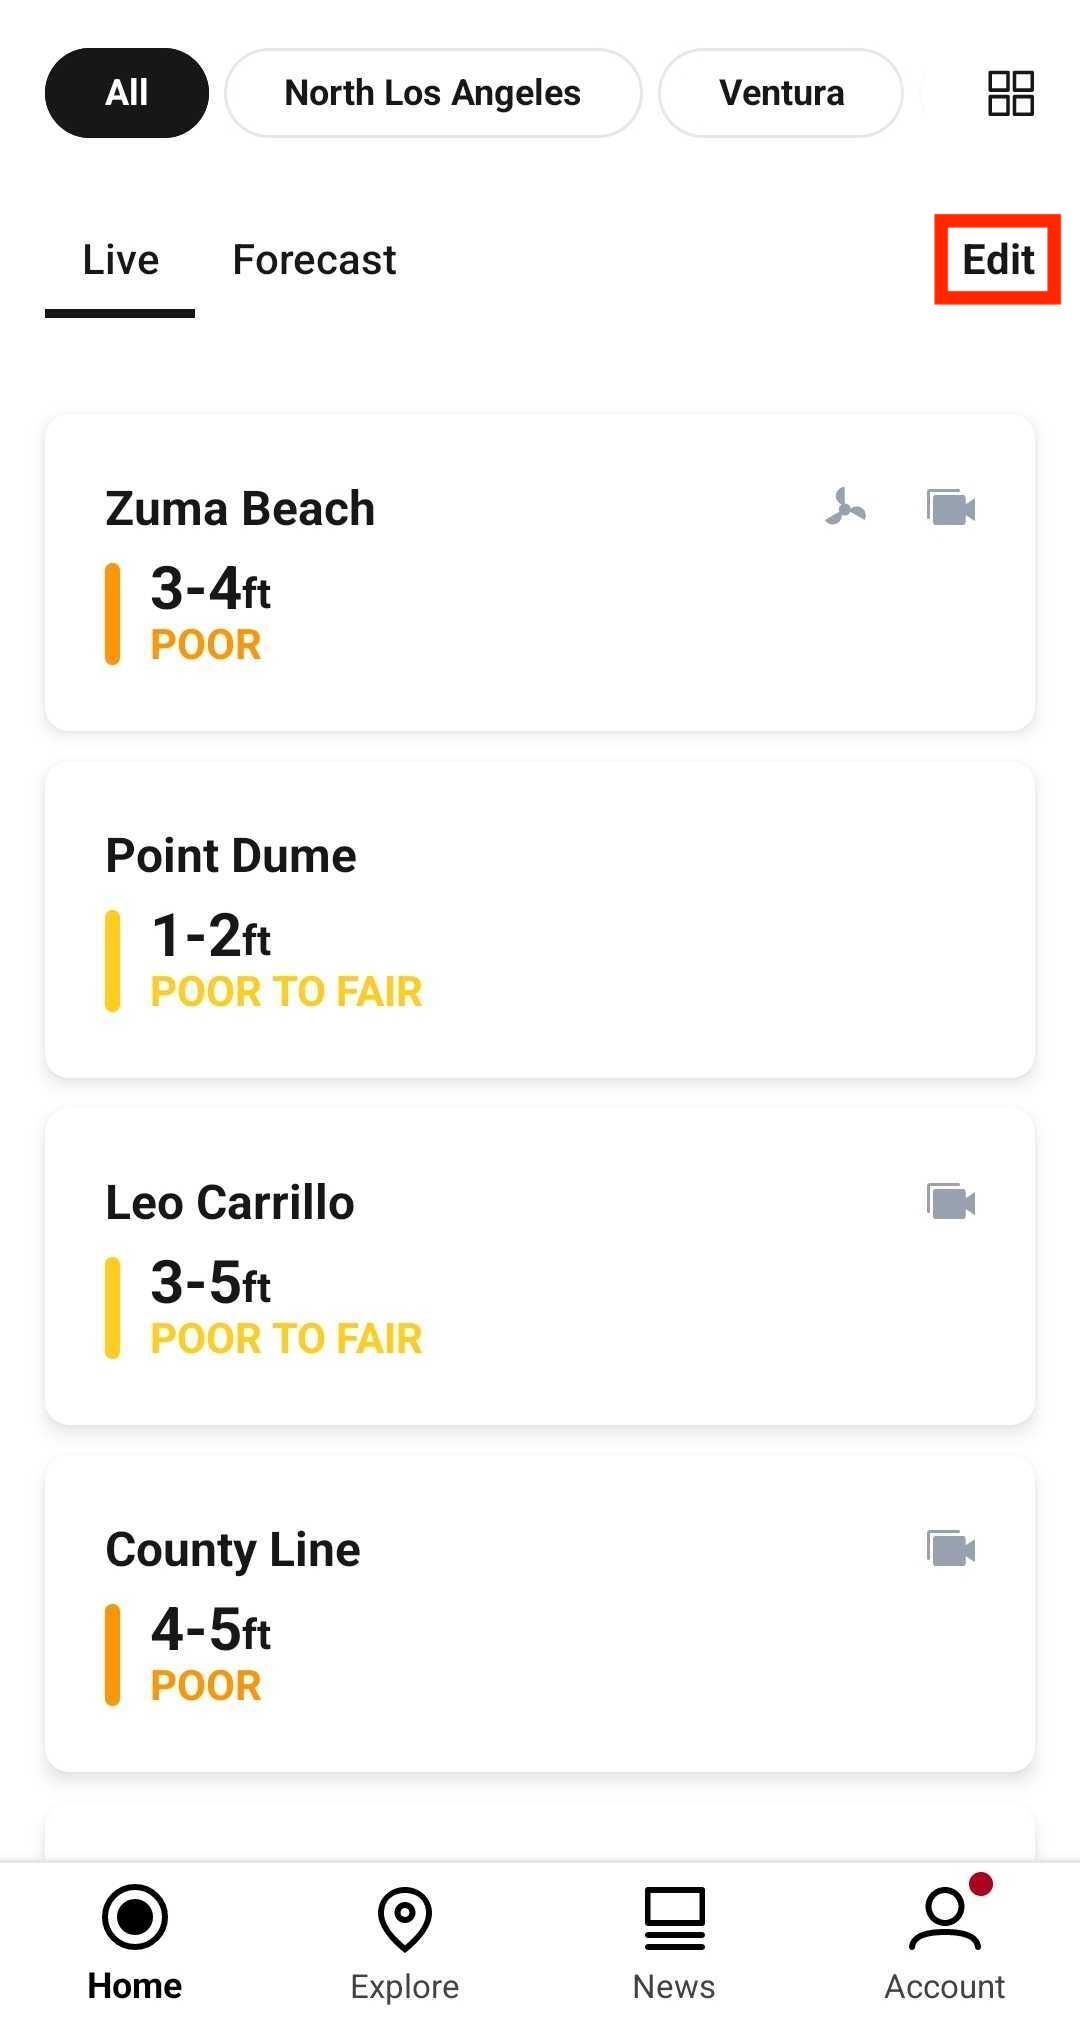
Task: Filter by Ventura chip
Action: [781, 93]
